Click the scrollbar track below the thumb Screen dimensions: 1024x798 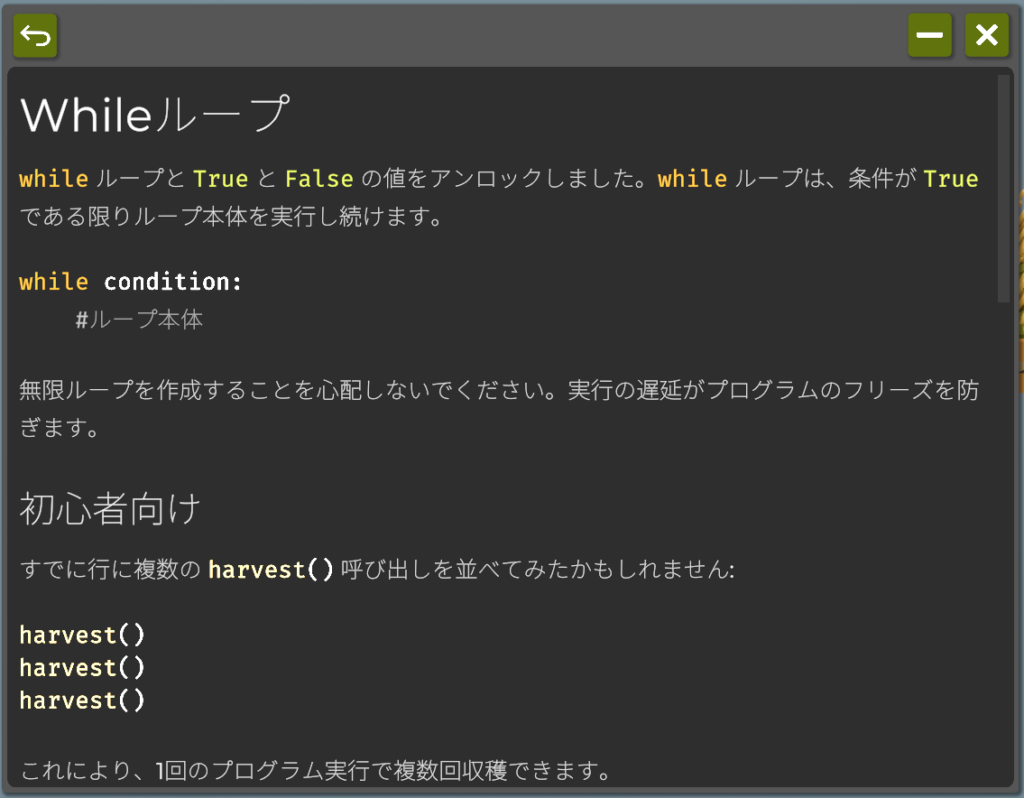point(1003,542)
